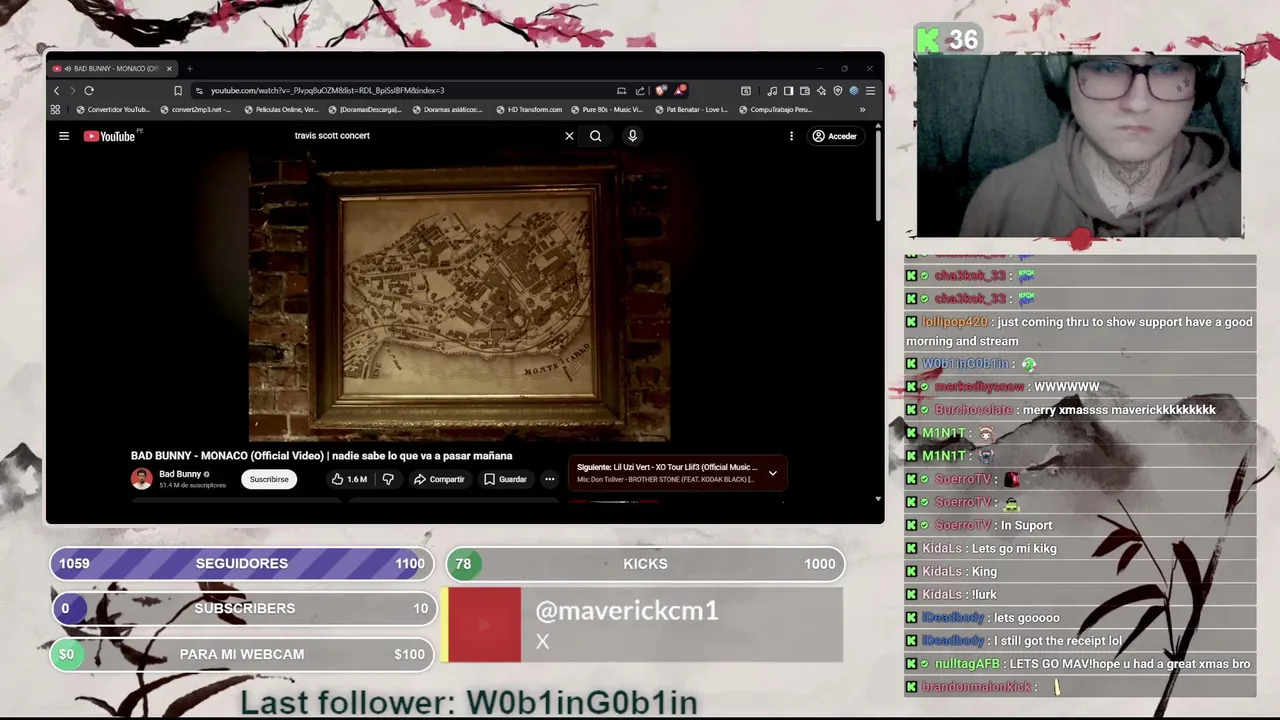The image size is (1280, 720).
Task: Open the Bad Bunny channel name link
Action: [180, 474]
